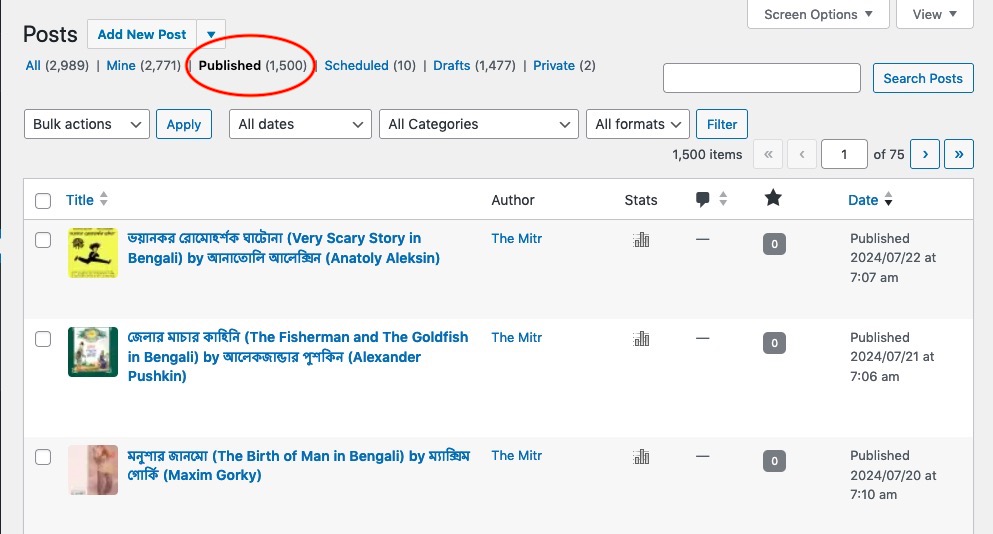Select the Birth of Man post checkbox

[x=43, y=457]
